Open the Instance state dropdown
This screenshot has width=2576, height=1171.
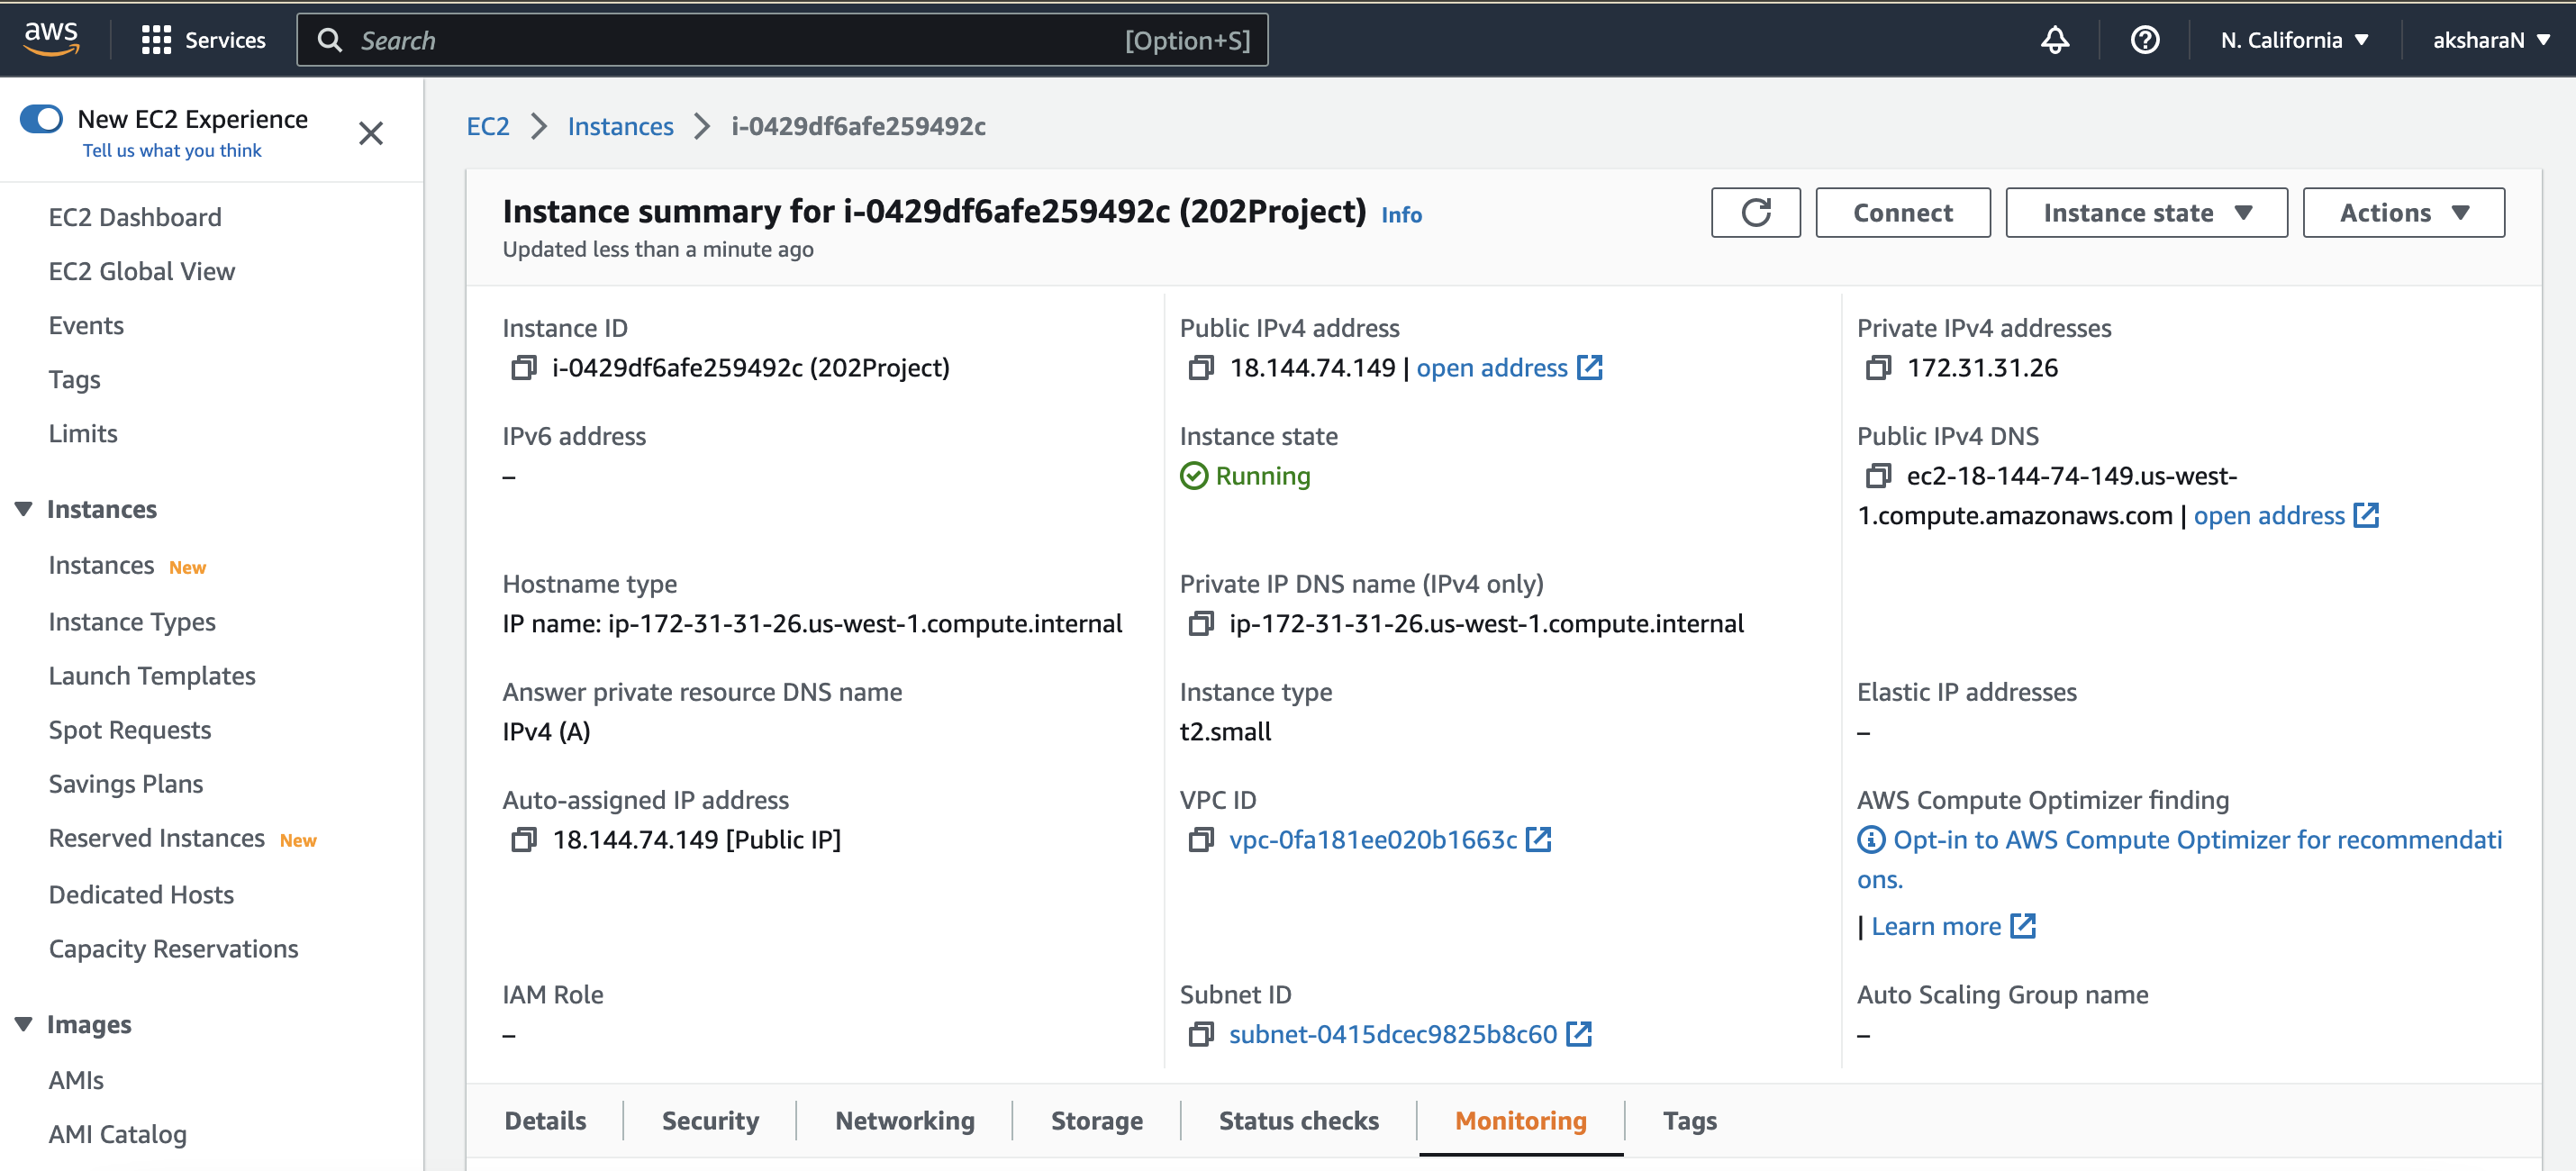coord(2146,212)
